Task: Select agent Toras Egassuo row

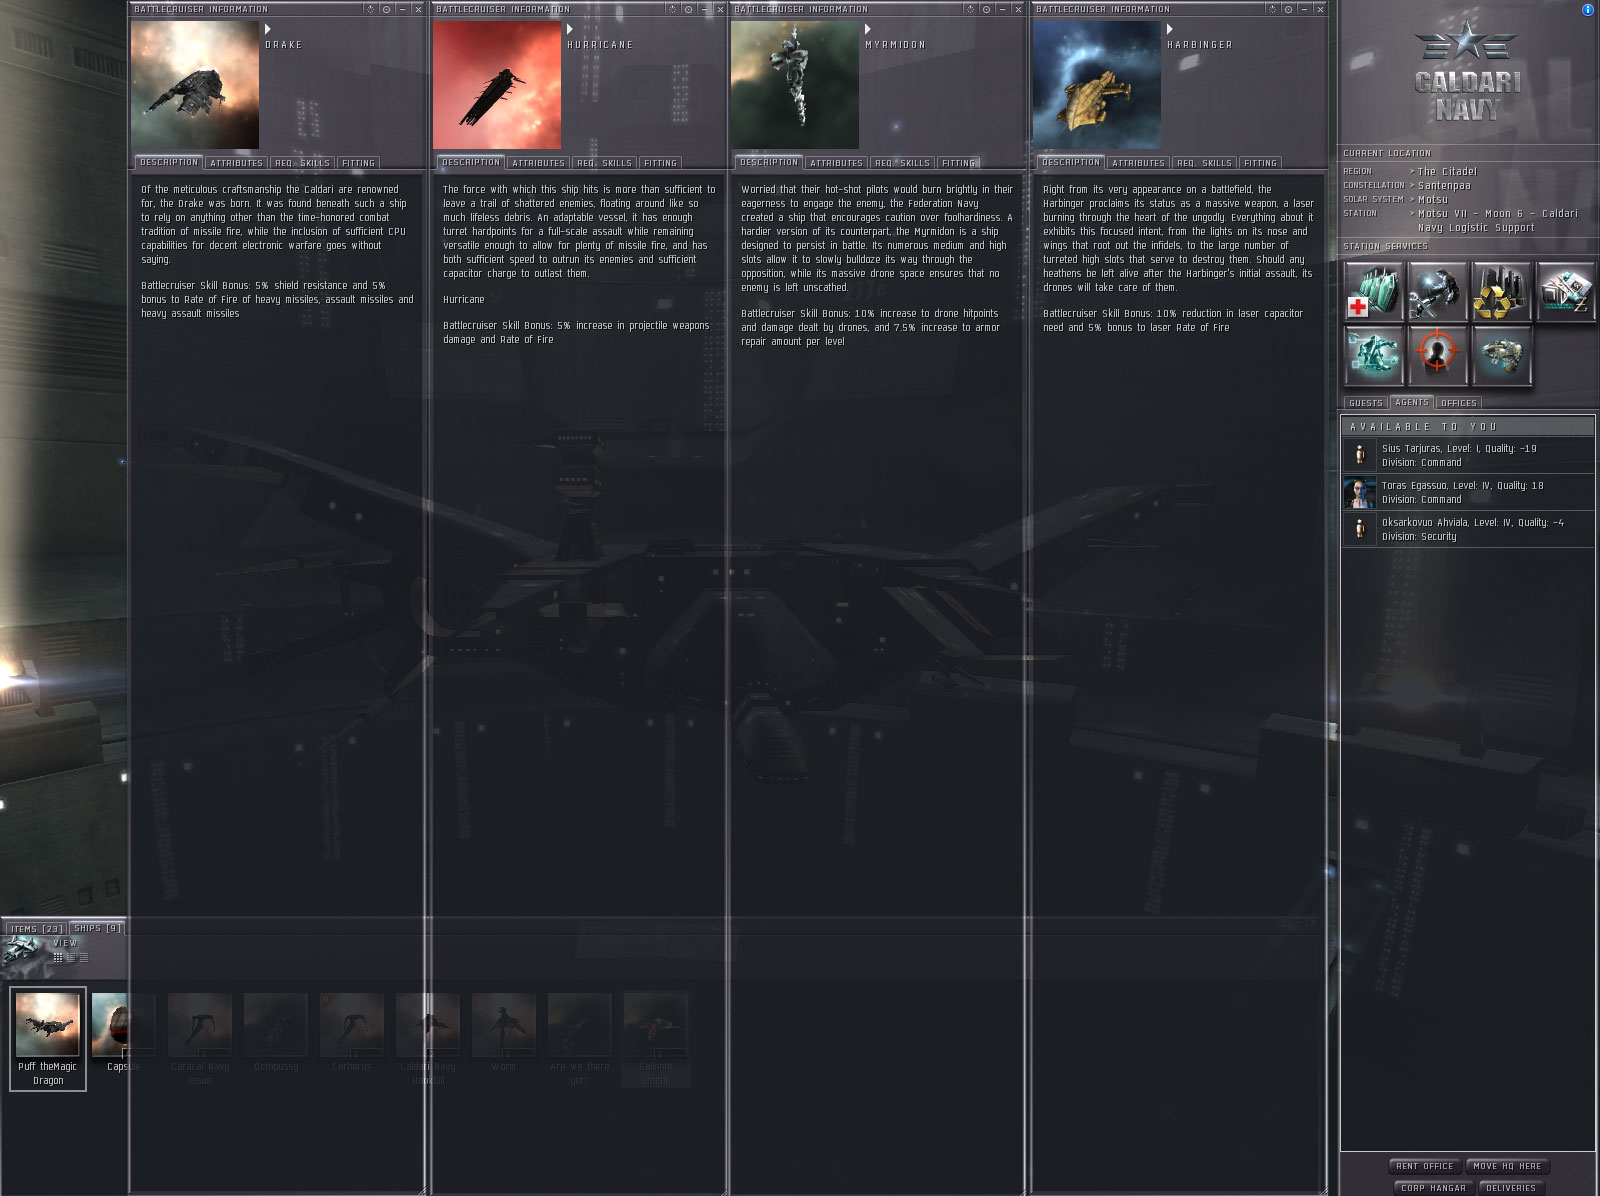Action: (1468, 492)
